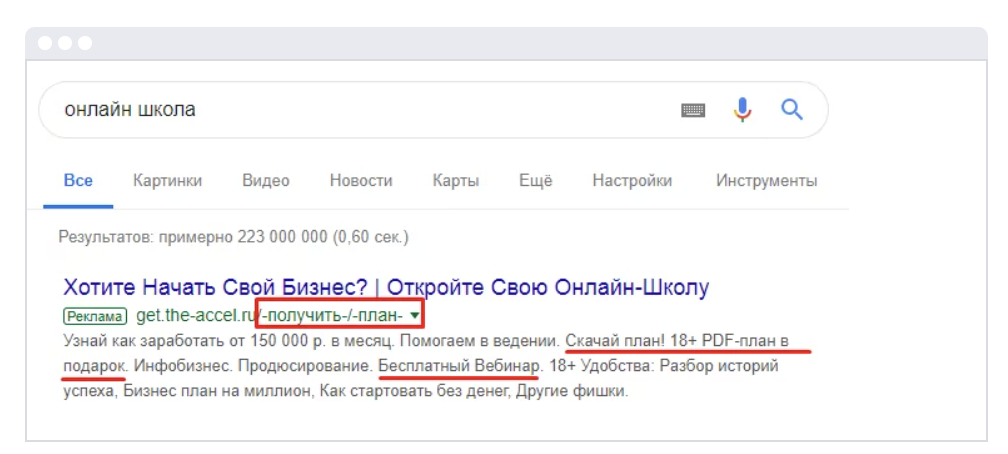
Task: Click the text 'Другие фишки'
Action: click(x=572, y=391)
